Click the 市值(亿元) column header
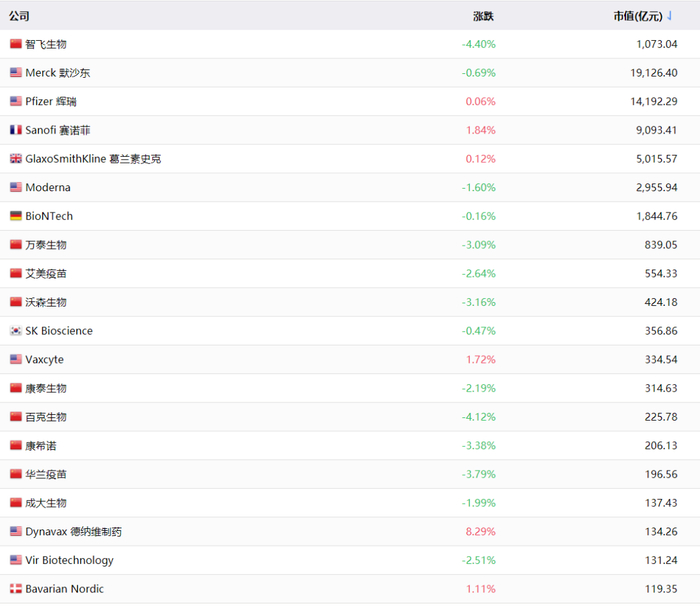The height and width of the screenshot is (606, 700). pos(638,16)
